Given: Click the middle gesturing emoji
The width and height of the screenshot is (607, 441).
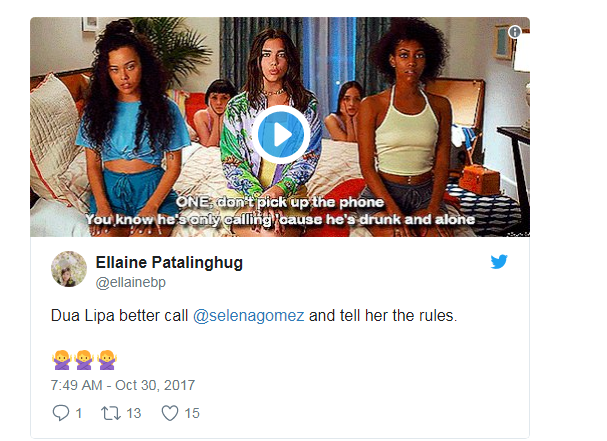Looking at the screenshot, I should coord(83,360).
